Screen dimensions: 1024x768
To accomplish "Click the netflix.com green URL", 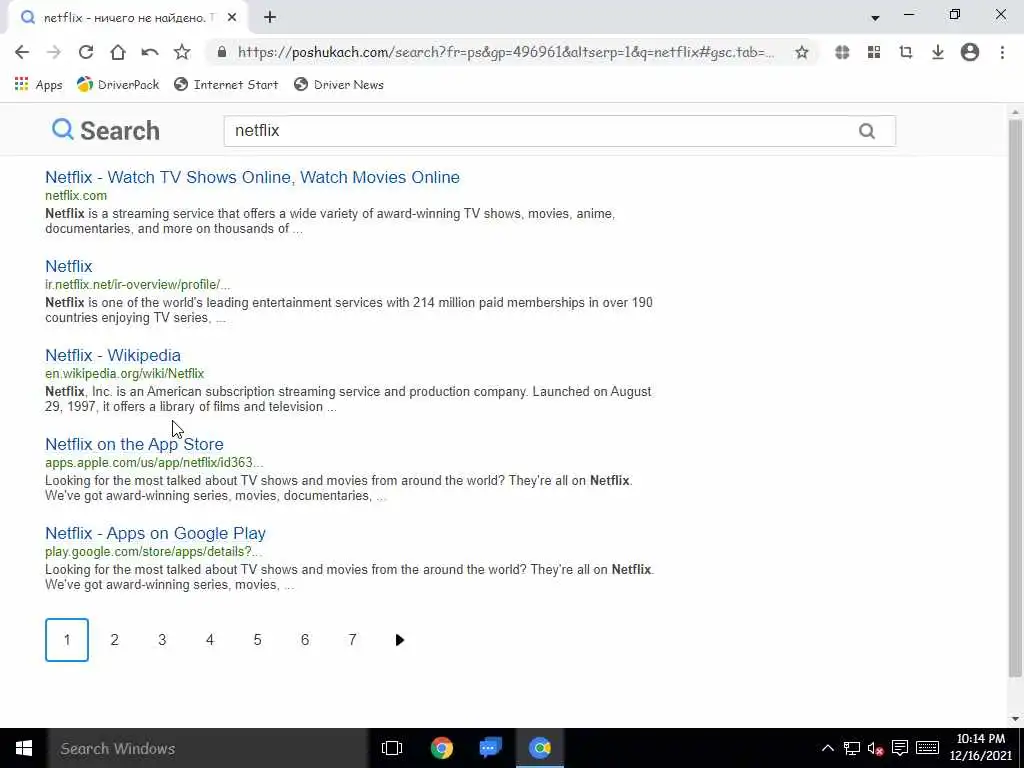I will 76,195.
